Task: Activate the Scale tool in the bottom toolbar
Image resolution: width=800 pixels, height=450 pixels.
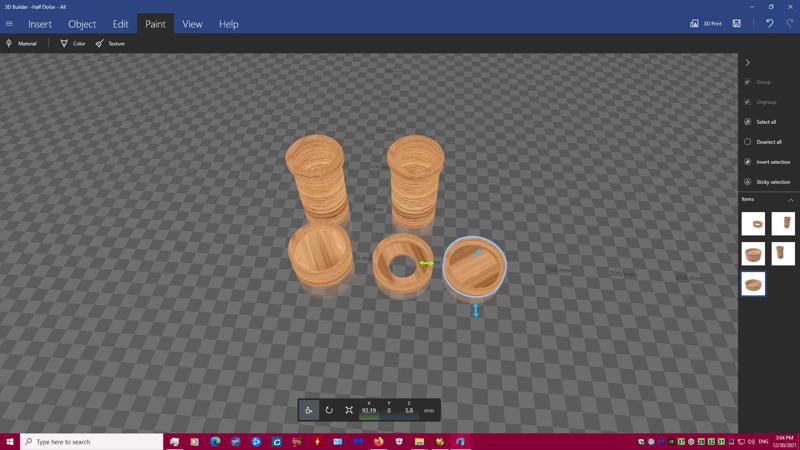Action: pyautogui.click(x=349, y=410)
